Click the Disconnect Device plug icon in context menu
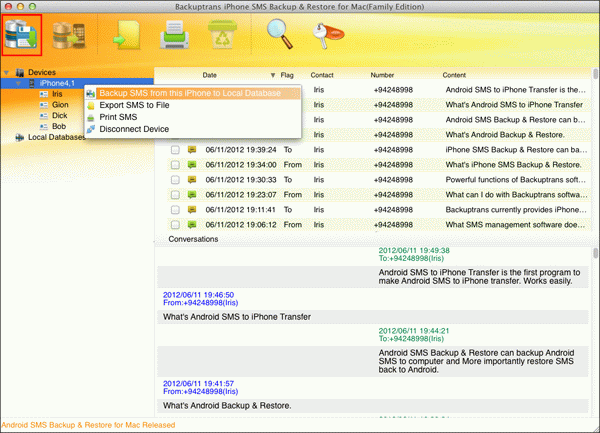Viewport: 600px width, 433px height. 91,129
